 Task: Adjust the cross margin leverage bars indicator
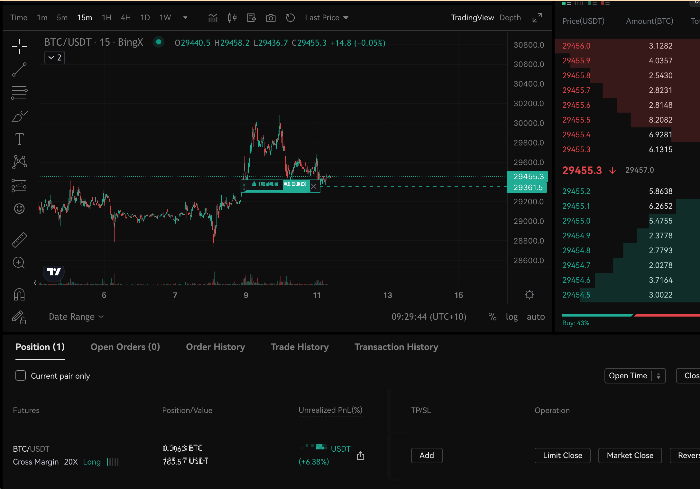[112, 462]
